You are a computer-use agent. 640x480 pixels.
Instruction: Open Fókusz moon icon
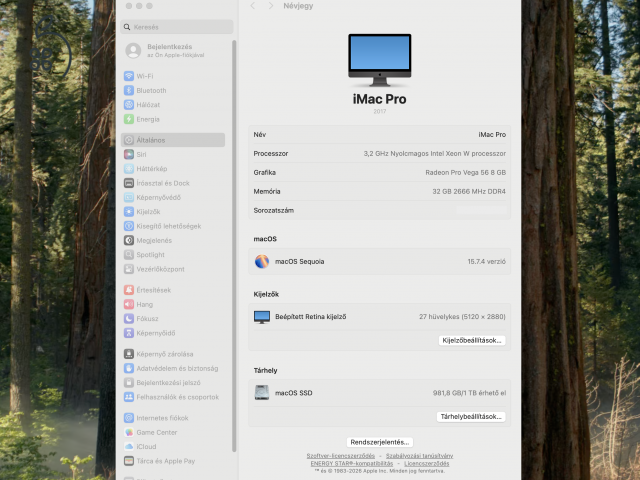click(129, 318)
